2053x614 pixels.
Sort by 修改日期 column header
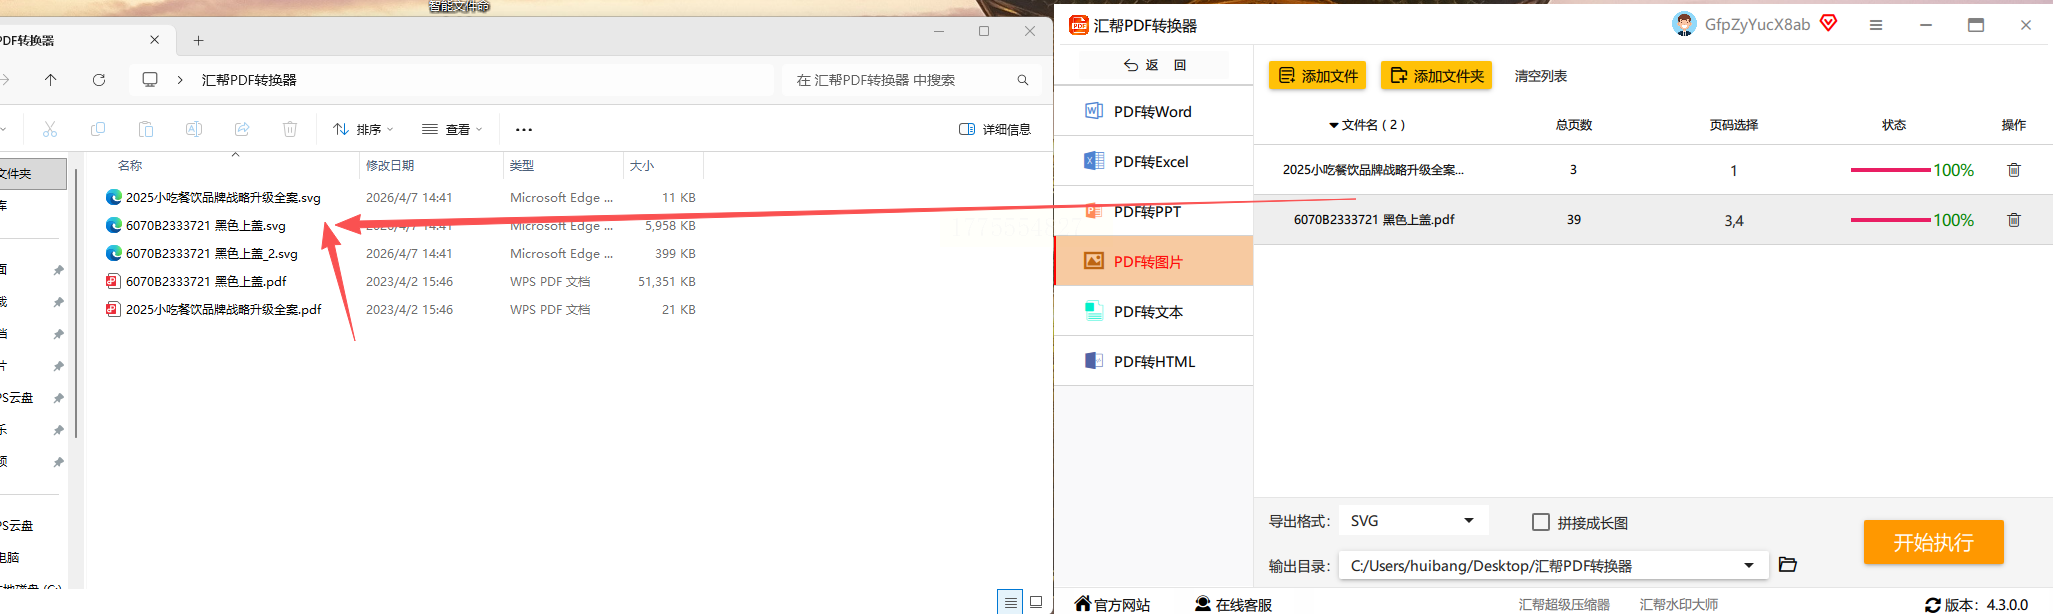[x=390, y=165]
